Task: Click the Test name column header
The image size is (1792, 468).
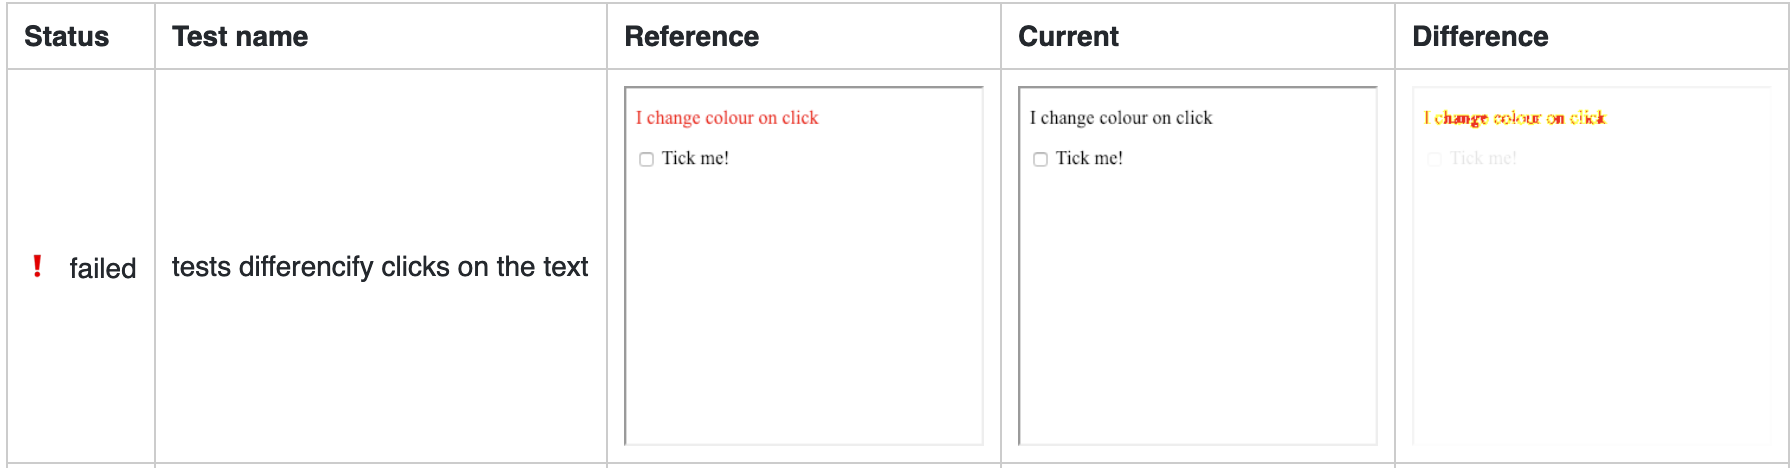Action: [240, 37]
